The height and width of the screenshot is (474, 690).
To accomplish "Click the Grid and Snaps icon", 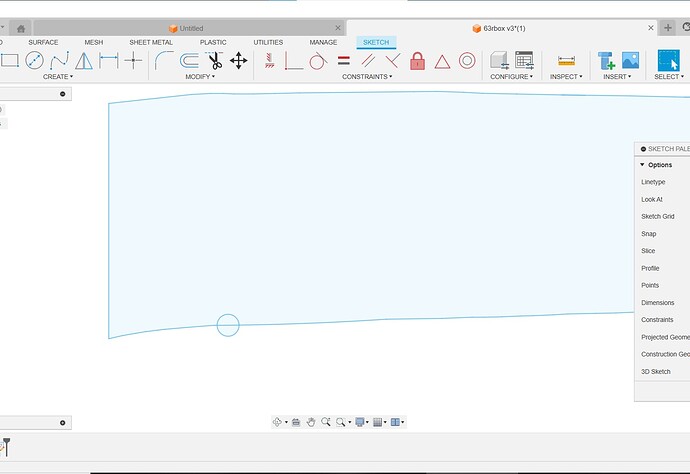I will tap(377, 422).
